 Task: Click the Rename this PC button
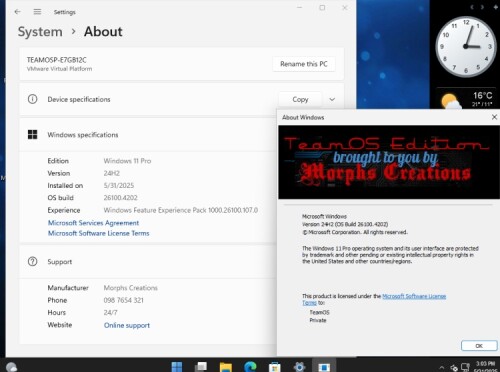pos(304,64)
